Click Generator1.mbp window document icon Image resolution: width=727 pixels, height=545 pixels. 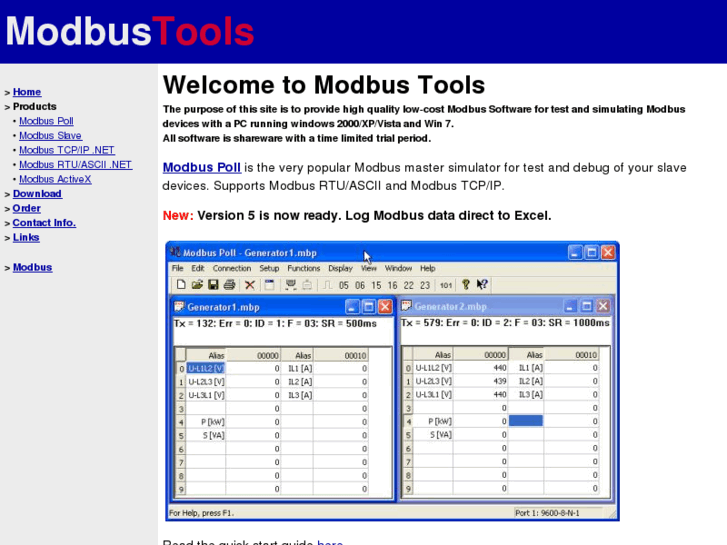(x=179, y=307)
